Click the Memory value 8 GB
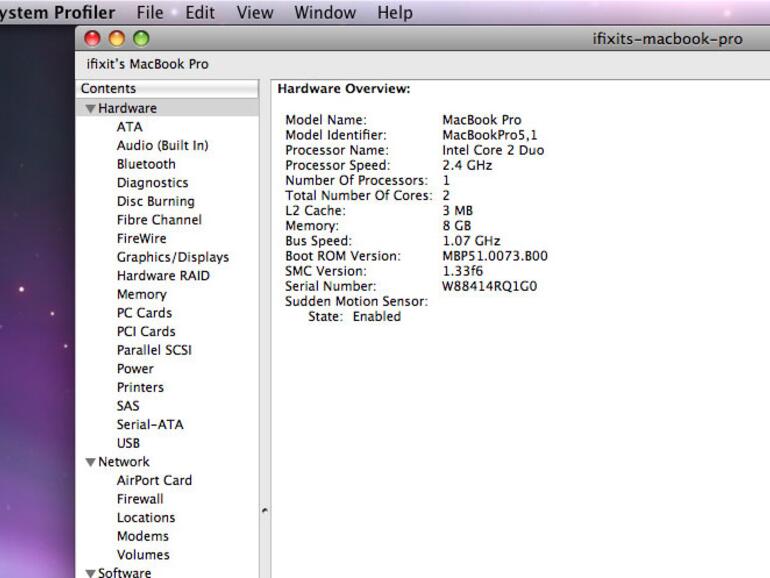The height and width of the screenshot is (578, 770). 457,226
